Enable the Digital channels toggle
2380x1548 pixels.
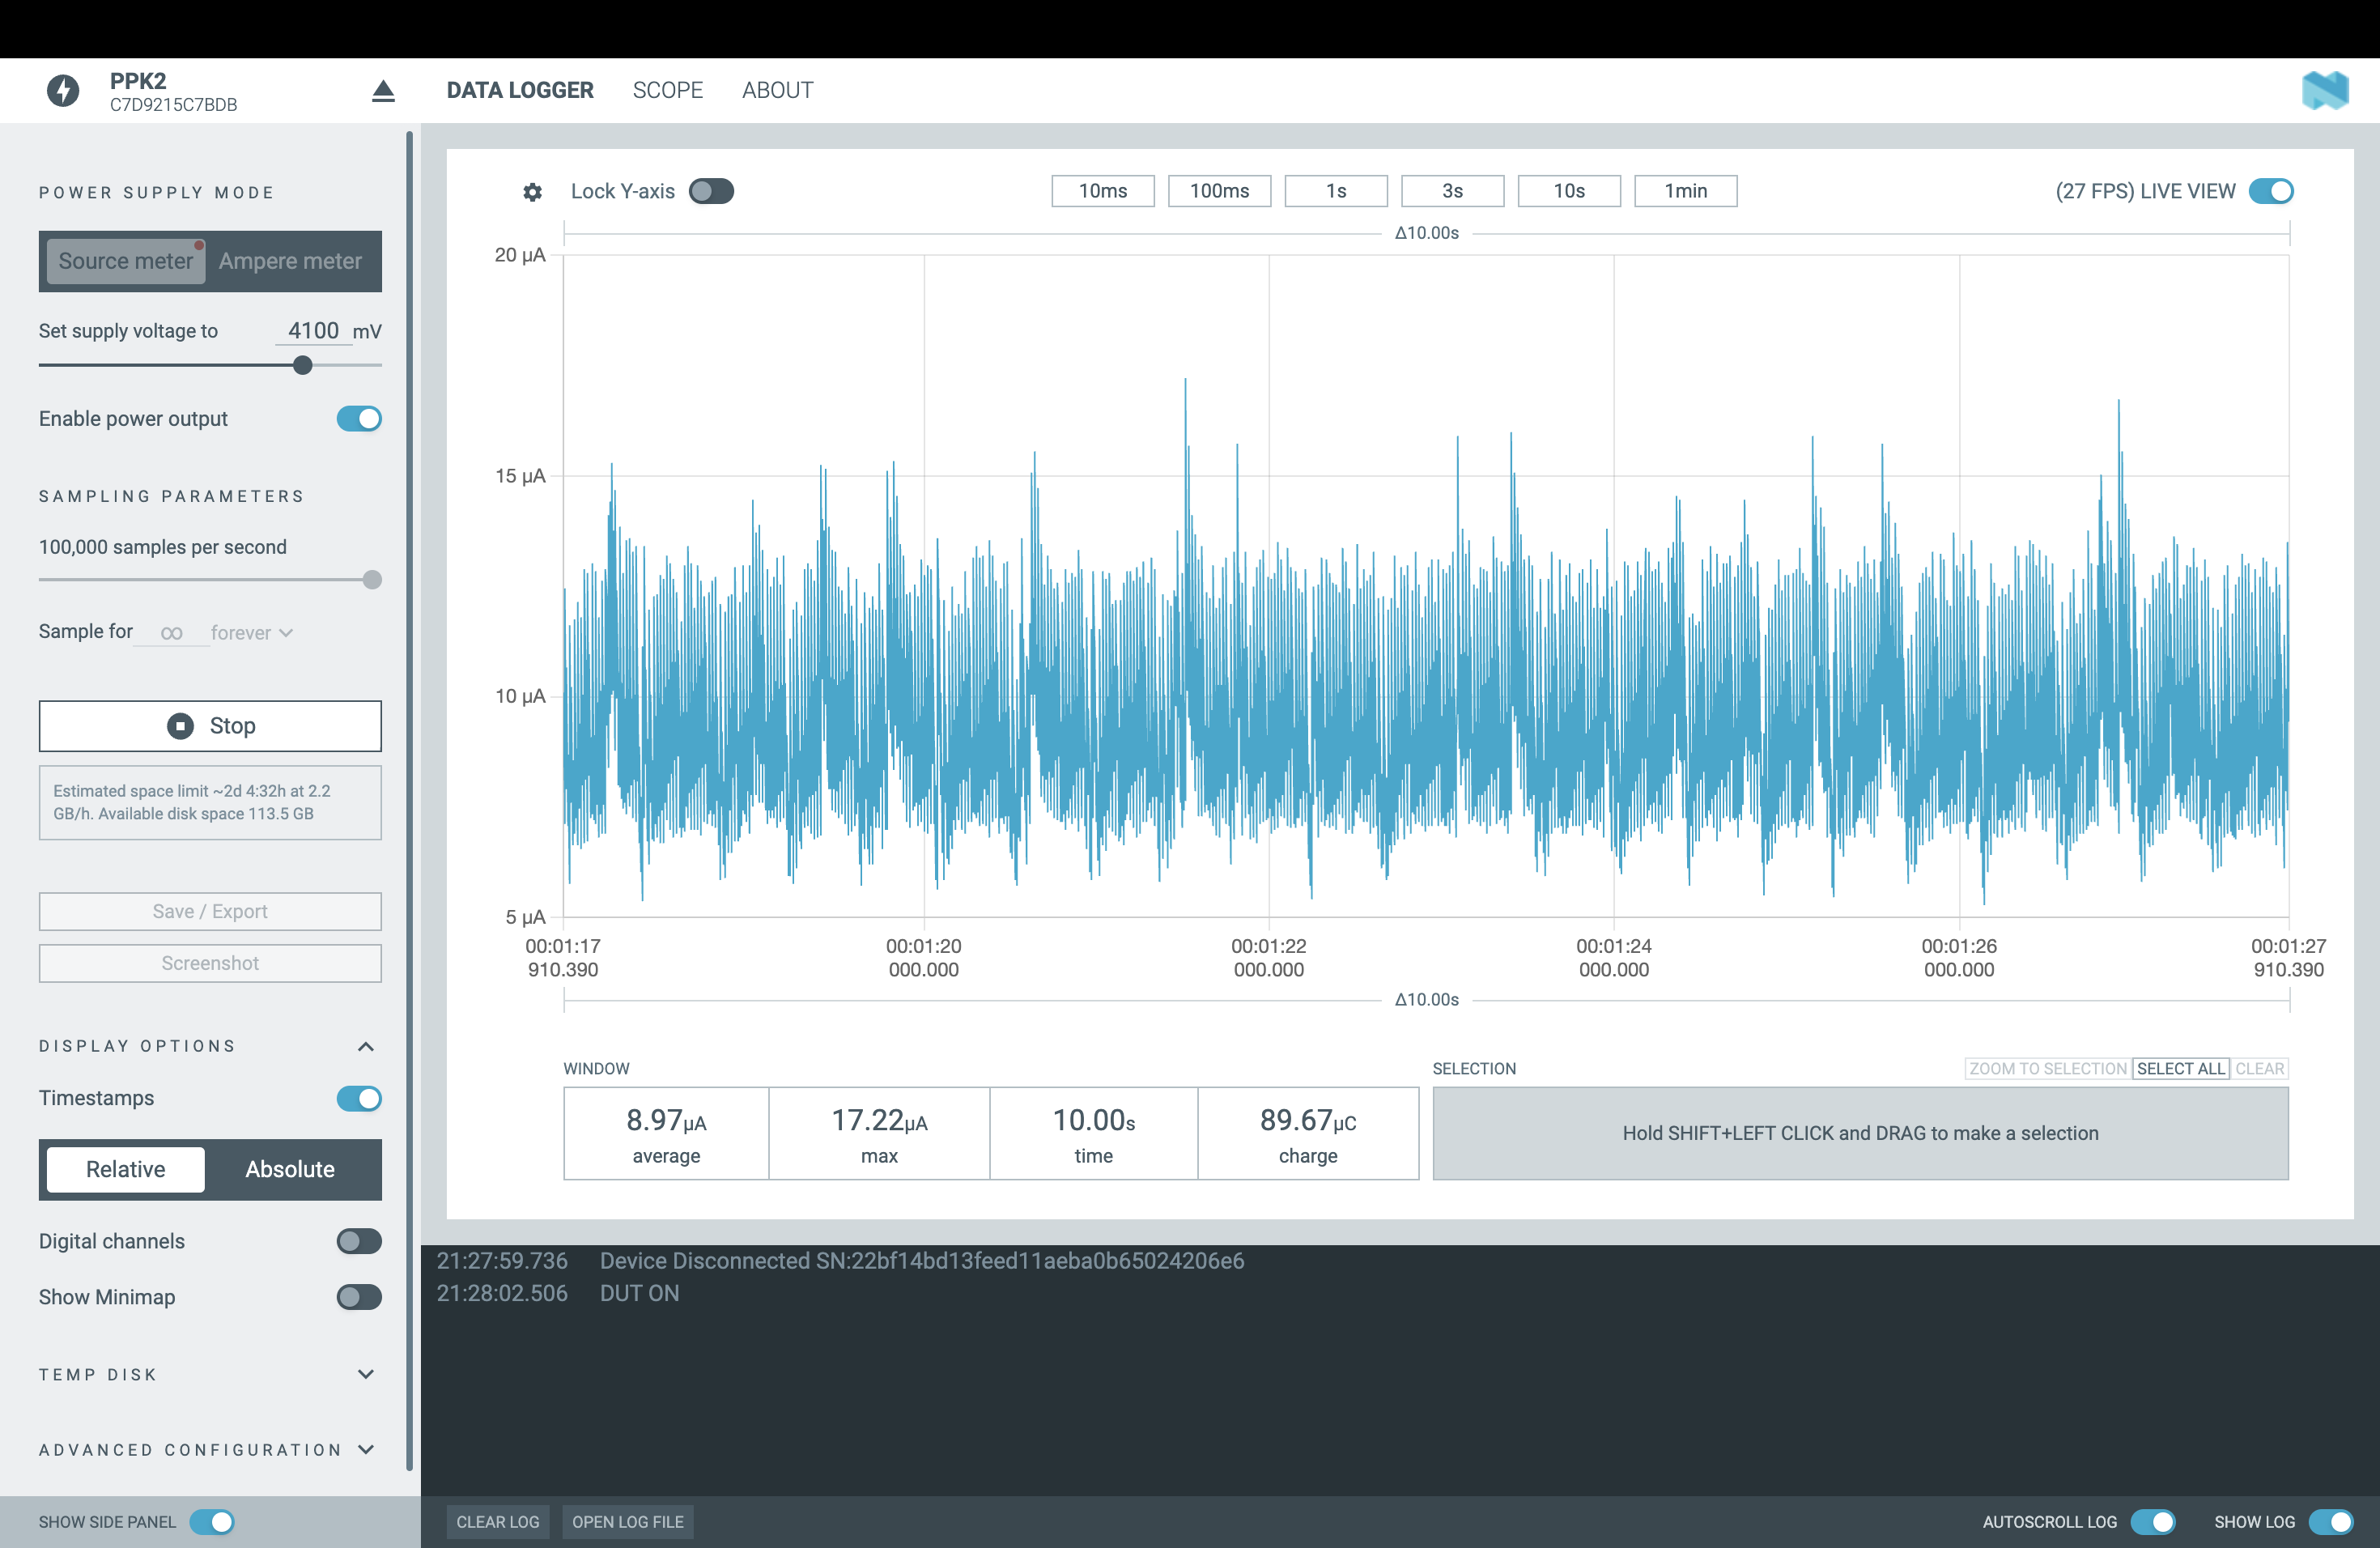[x=359, y=1241]
